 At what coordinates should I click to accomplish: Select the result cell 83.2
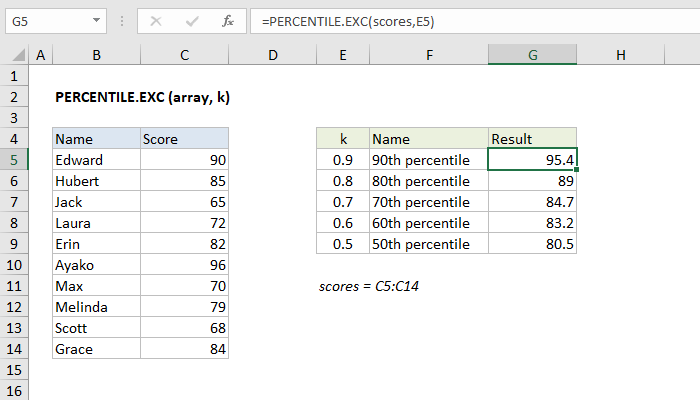click(533, 223)
